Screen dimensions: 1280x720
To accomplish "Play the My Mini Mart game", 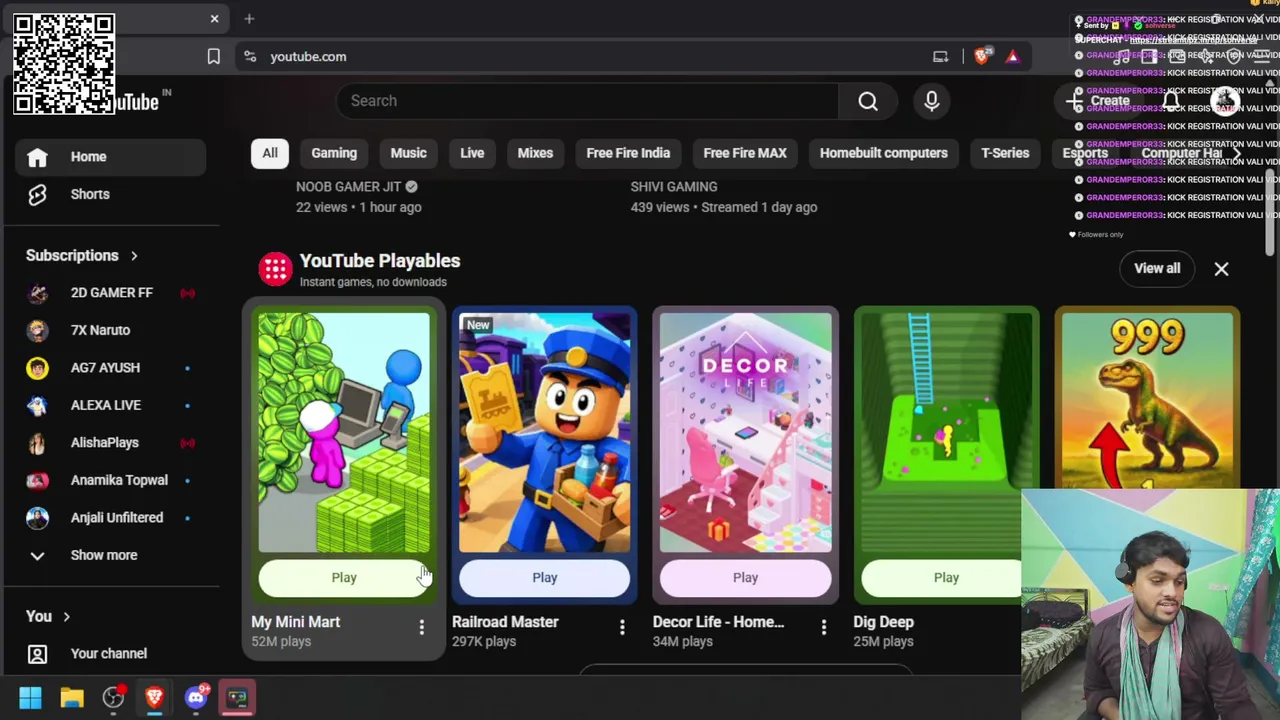I will tap(344, 578).
